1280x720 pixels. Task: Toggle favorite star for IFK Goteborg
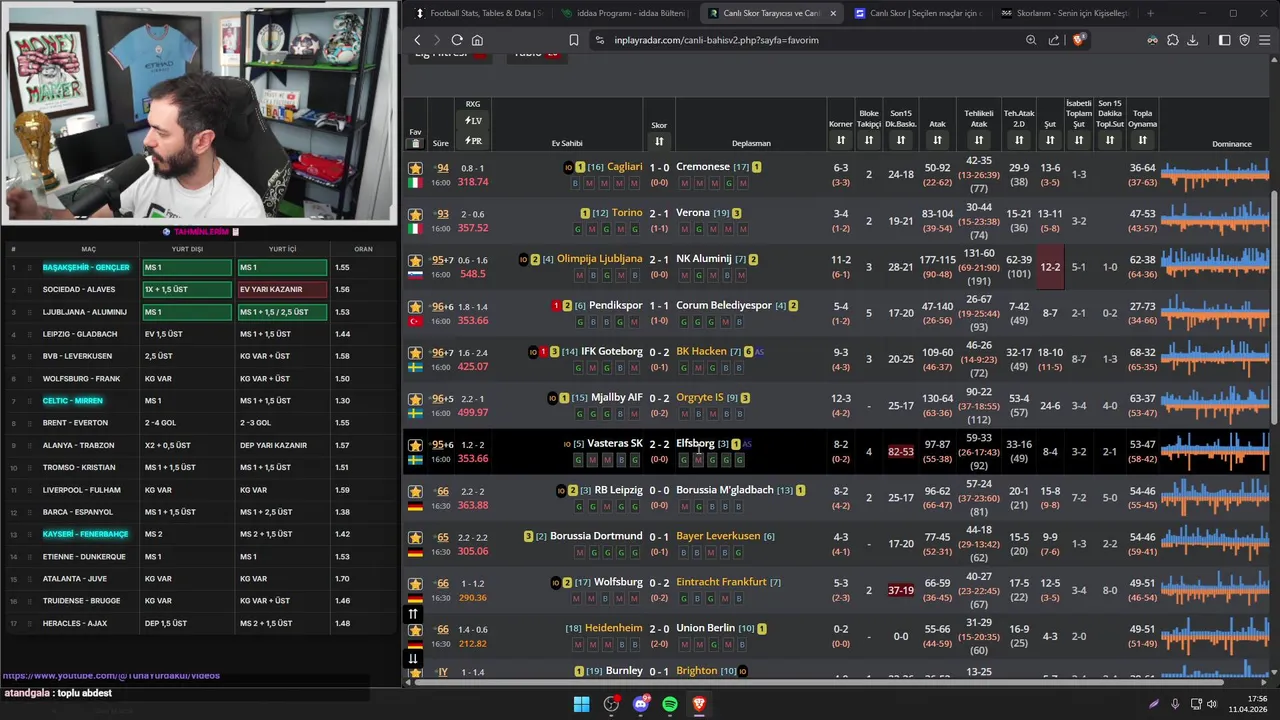point(415,352)
